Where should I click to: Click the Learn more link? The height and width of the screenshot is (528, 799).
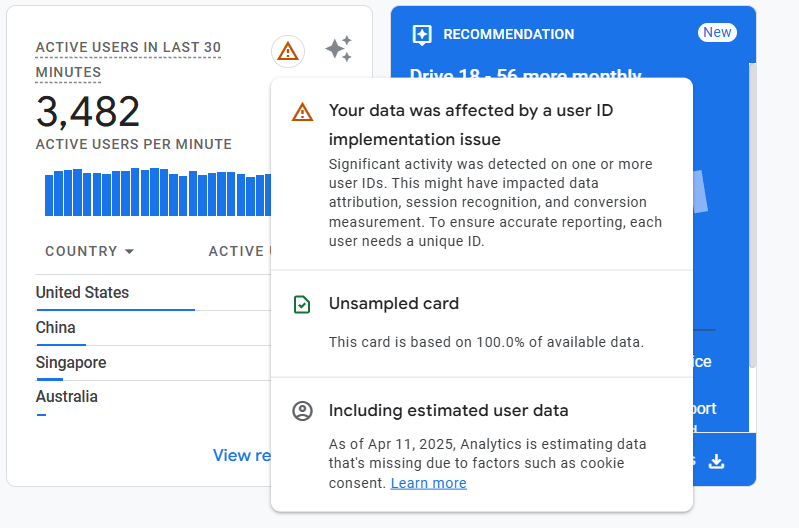click(x=428, y=483)
